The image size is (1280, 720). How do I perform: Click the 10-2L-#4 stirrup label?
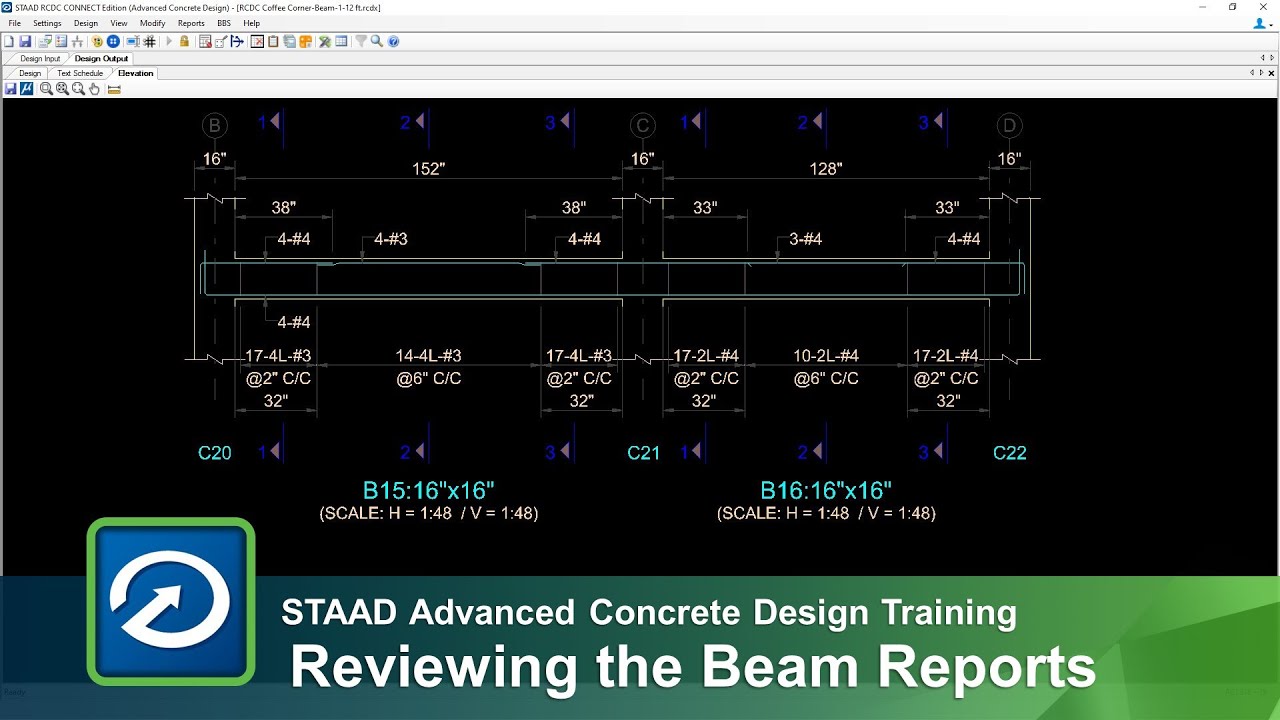(x=826, y=356)
